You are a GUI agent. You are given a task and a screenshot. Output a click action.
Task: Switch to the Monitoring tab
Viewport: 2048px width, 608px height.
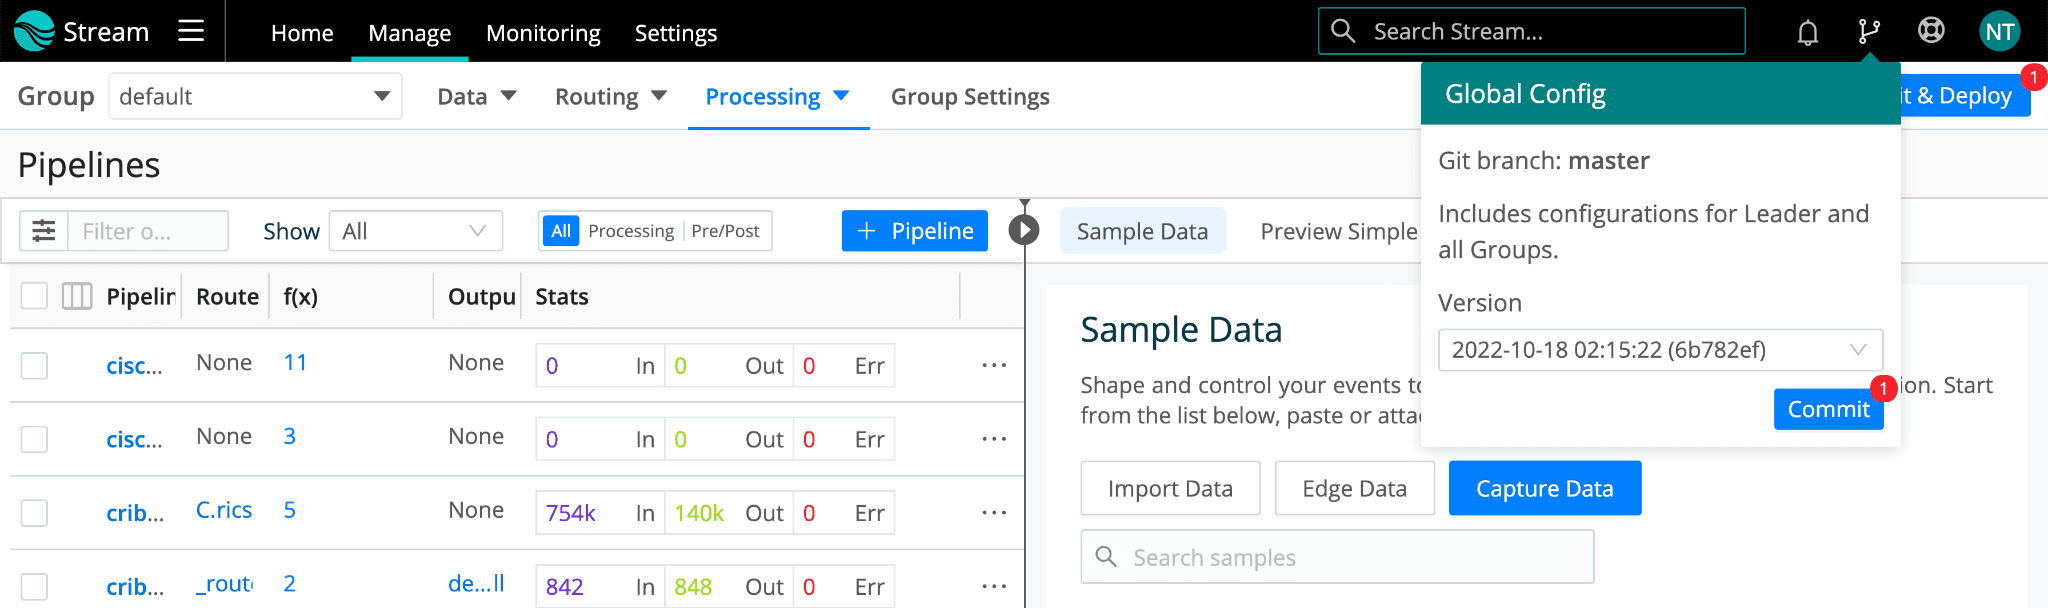point(543,33)
